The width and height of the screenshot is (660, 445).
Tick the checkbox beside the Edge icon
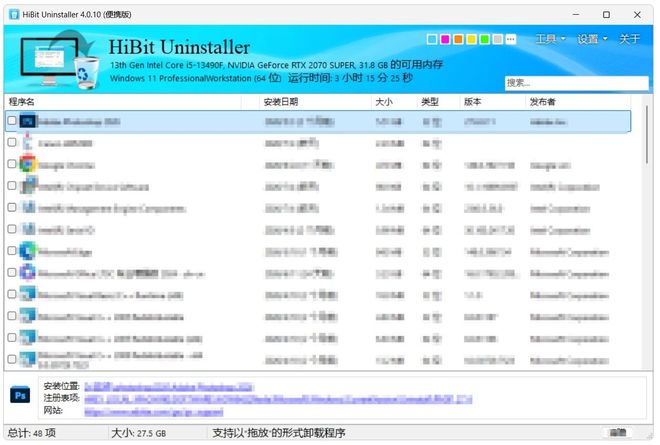[x=12, y=251]
